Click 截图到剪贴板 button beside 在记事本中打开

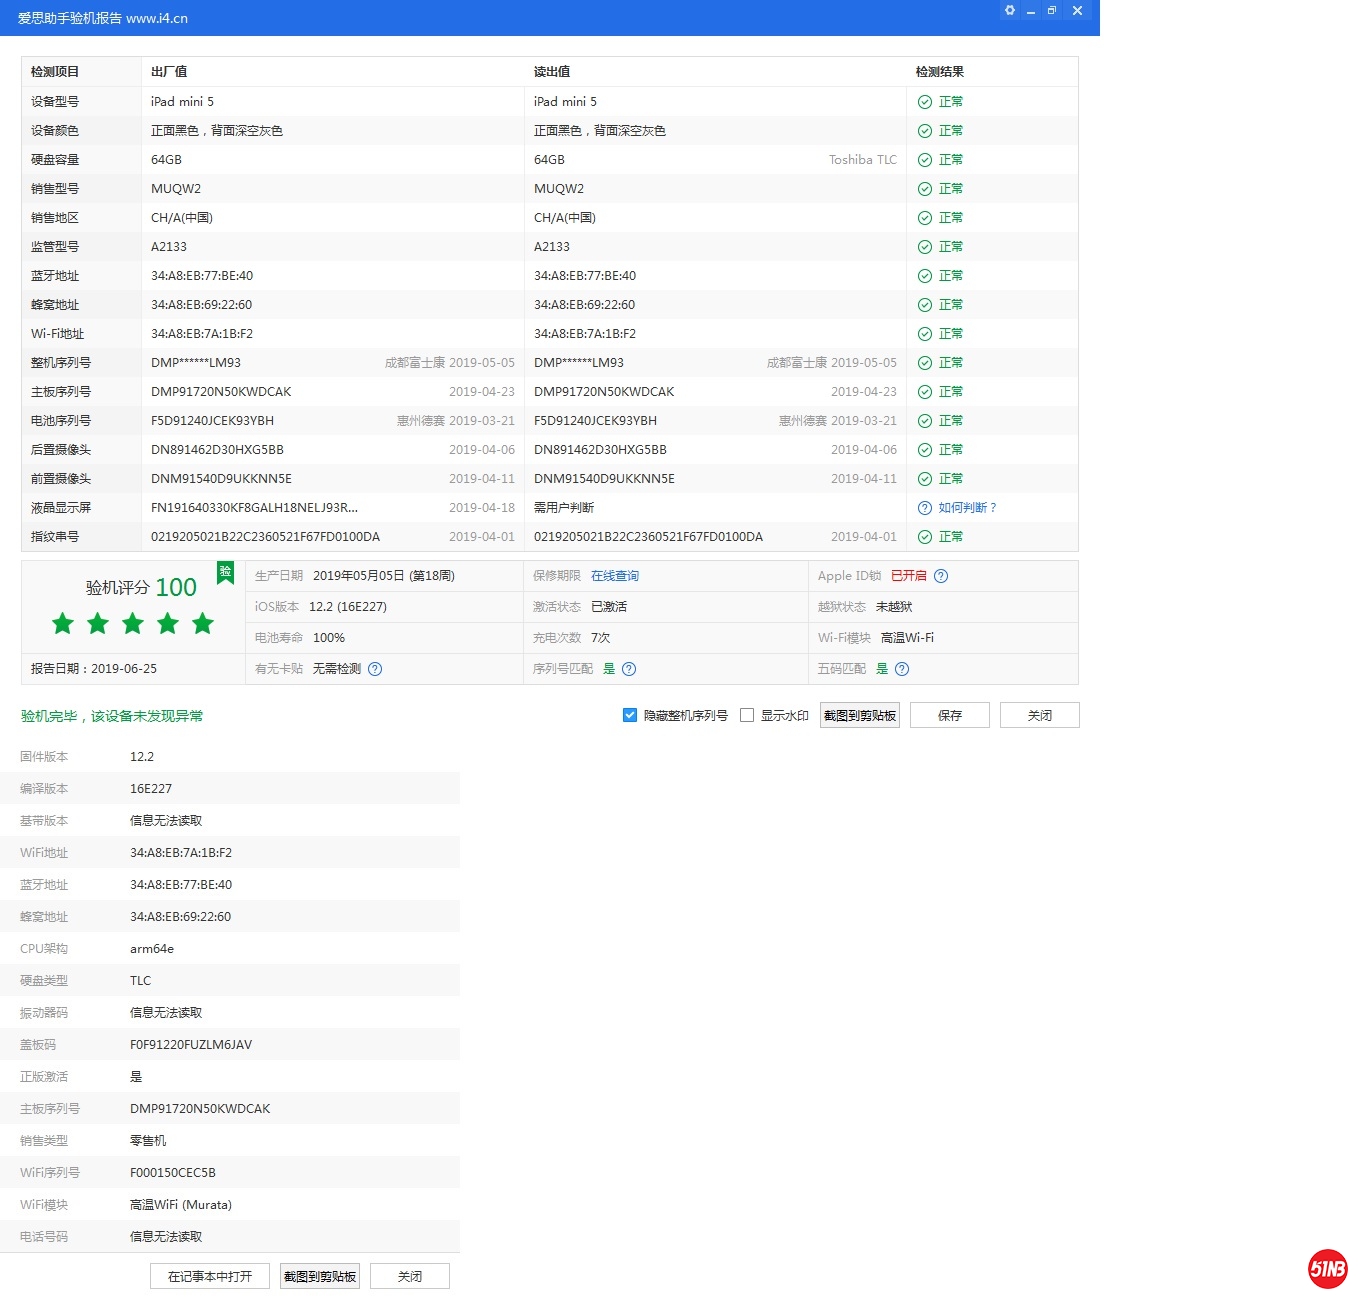click(x=320, y=1276)
